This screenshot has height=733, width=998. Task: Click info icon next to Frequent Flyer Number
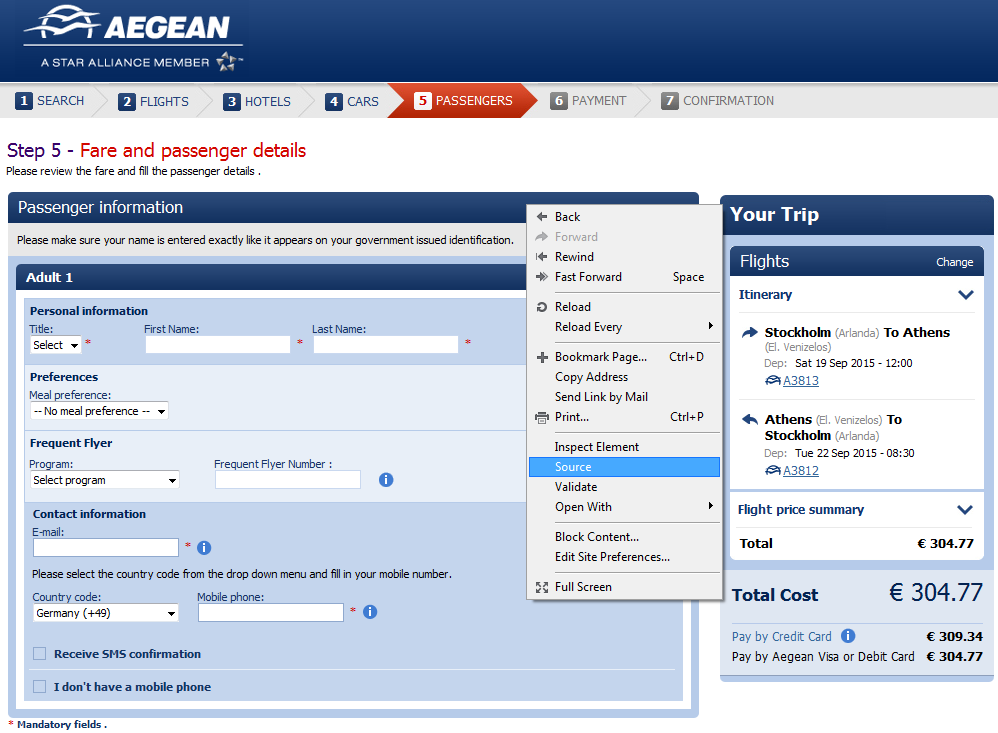point(386,480)
